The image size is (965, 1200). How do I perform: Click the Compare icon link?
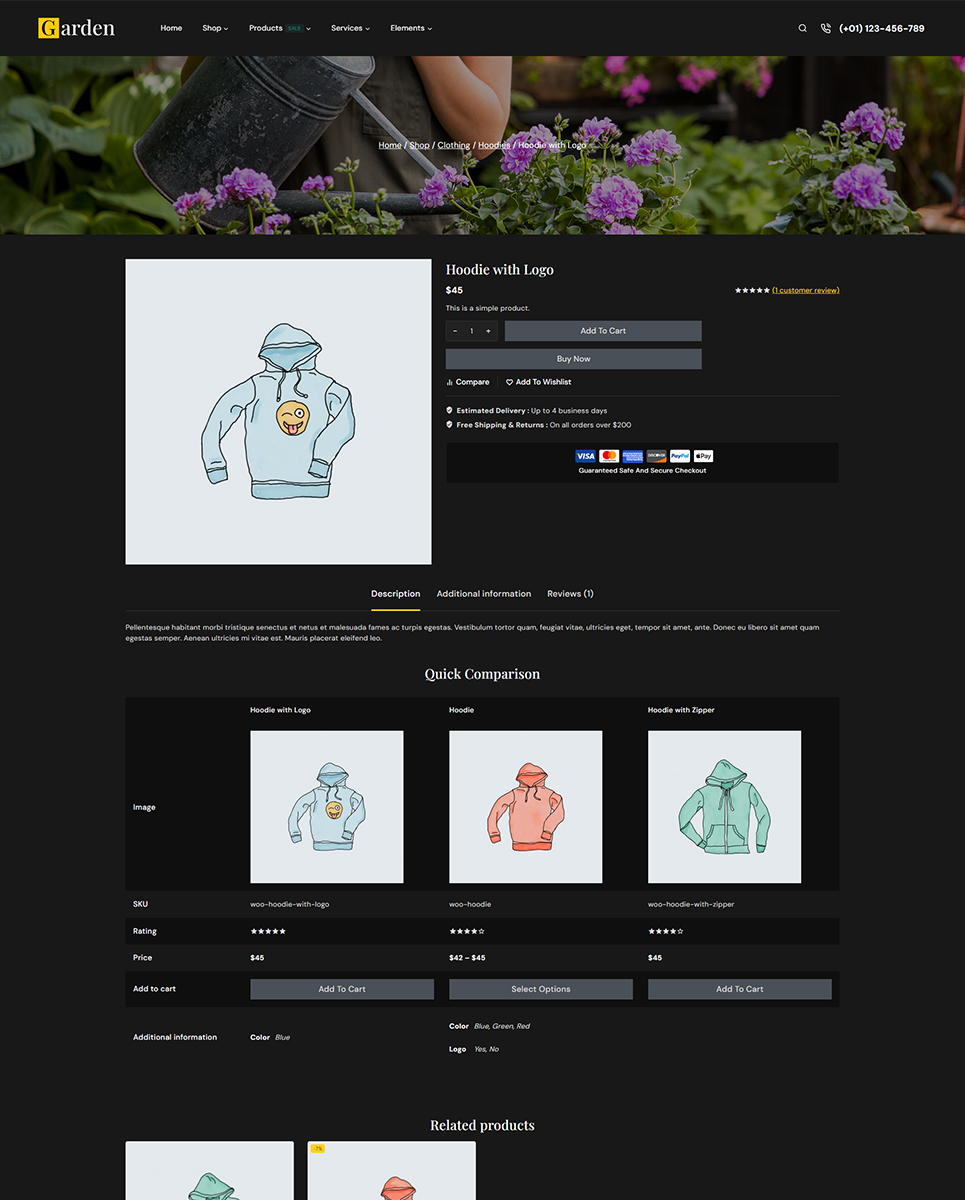(x=468, y=382)
